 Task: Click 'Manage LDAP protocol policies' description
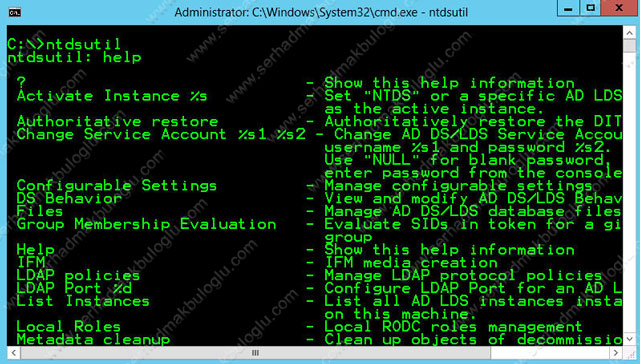(463, 275)
